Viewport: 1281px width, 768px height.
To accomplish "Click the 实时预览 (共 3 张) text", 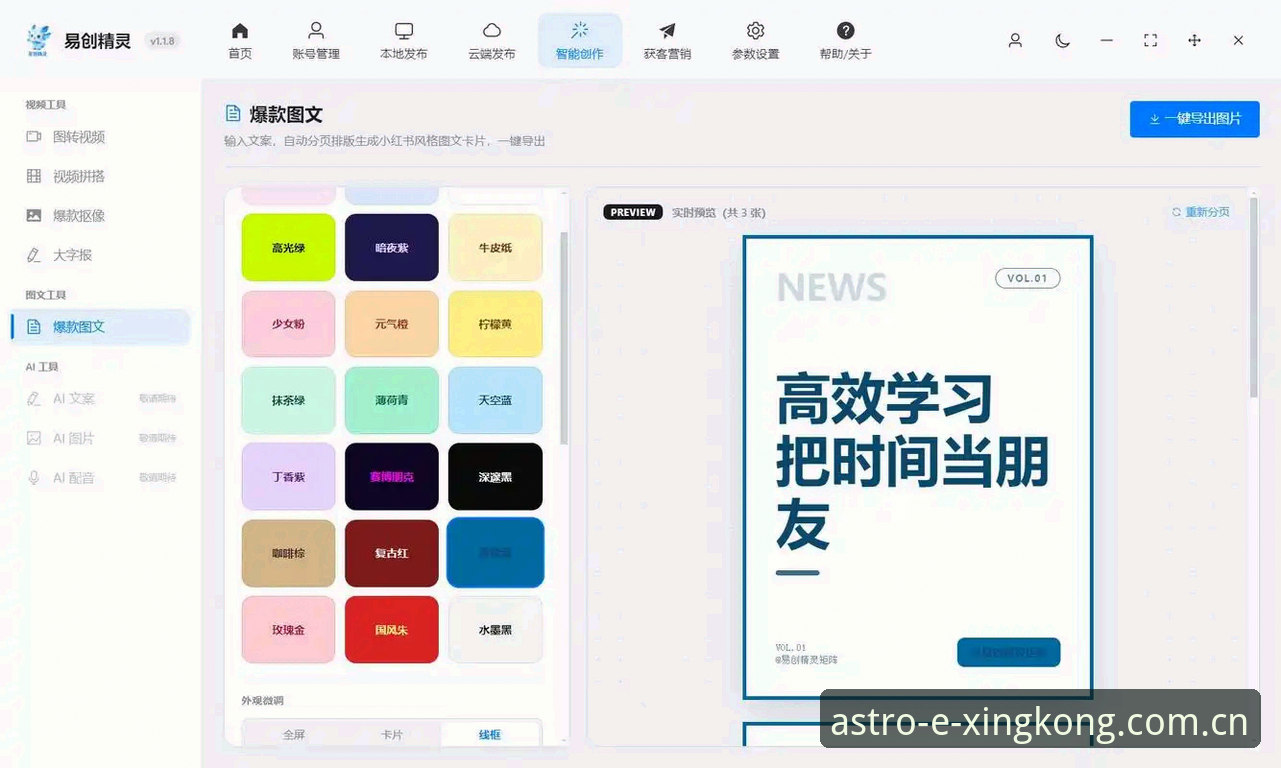I will coord(718,212).
